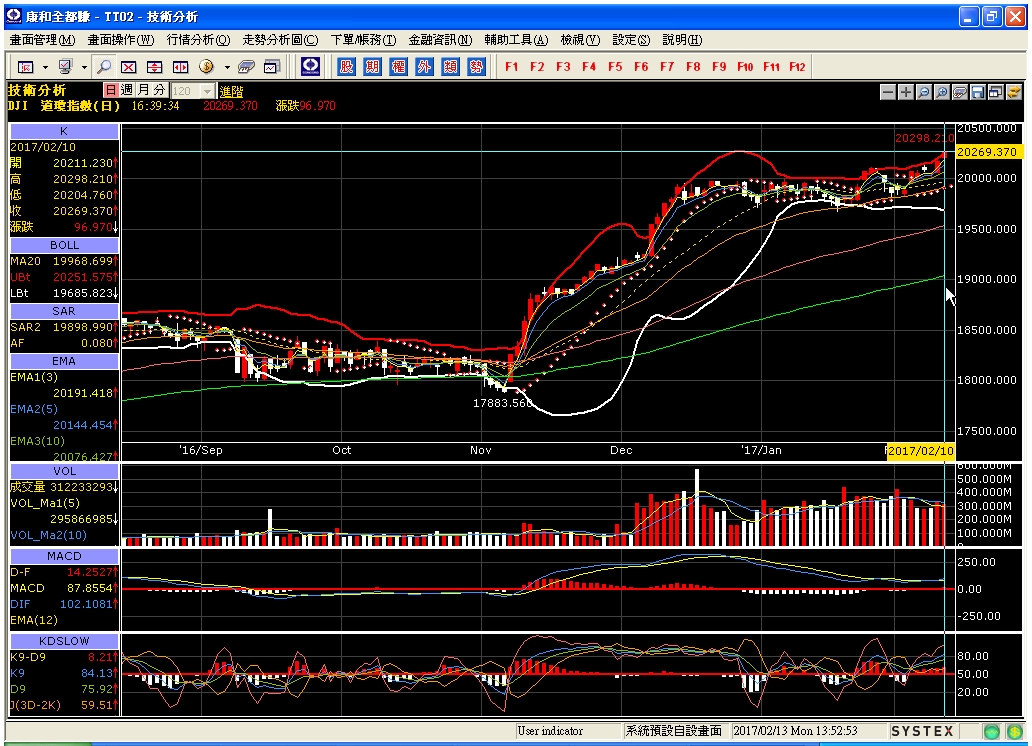Screen dimensions: 1032x746
Task: Open the 檢視(V) menu
Action: tap(580, 40)
